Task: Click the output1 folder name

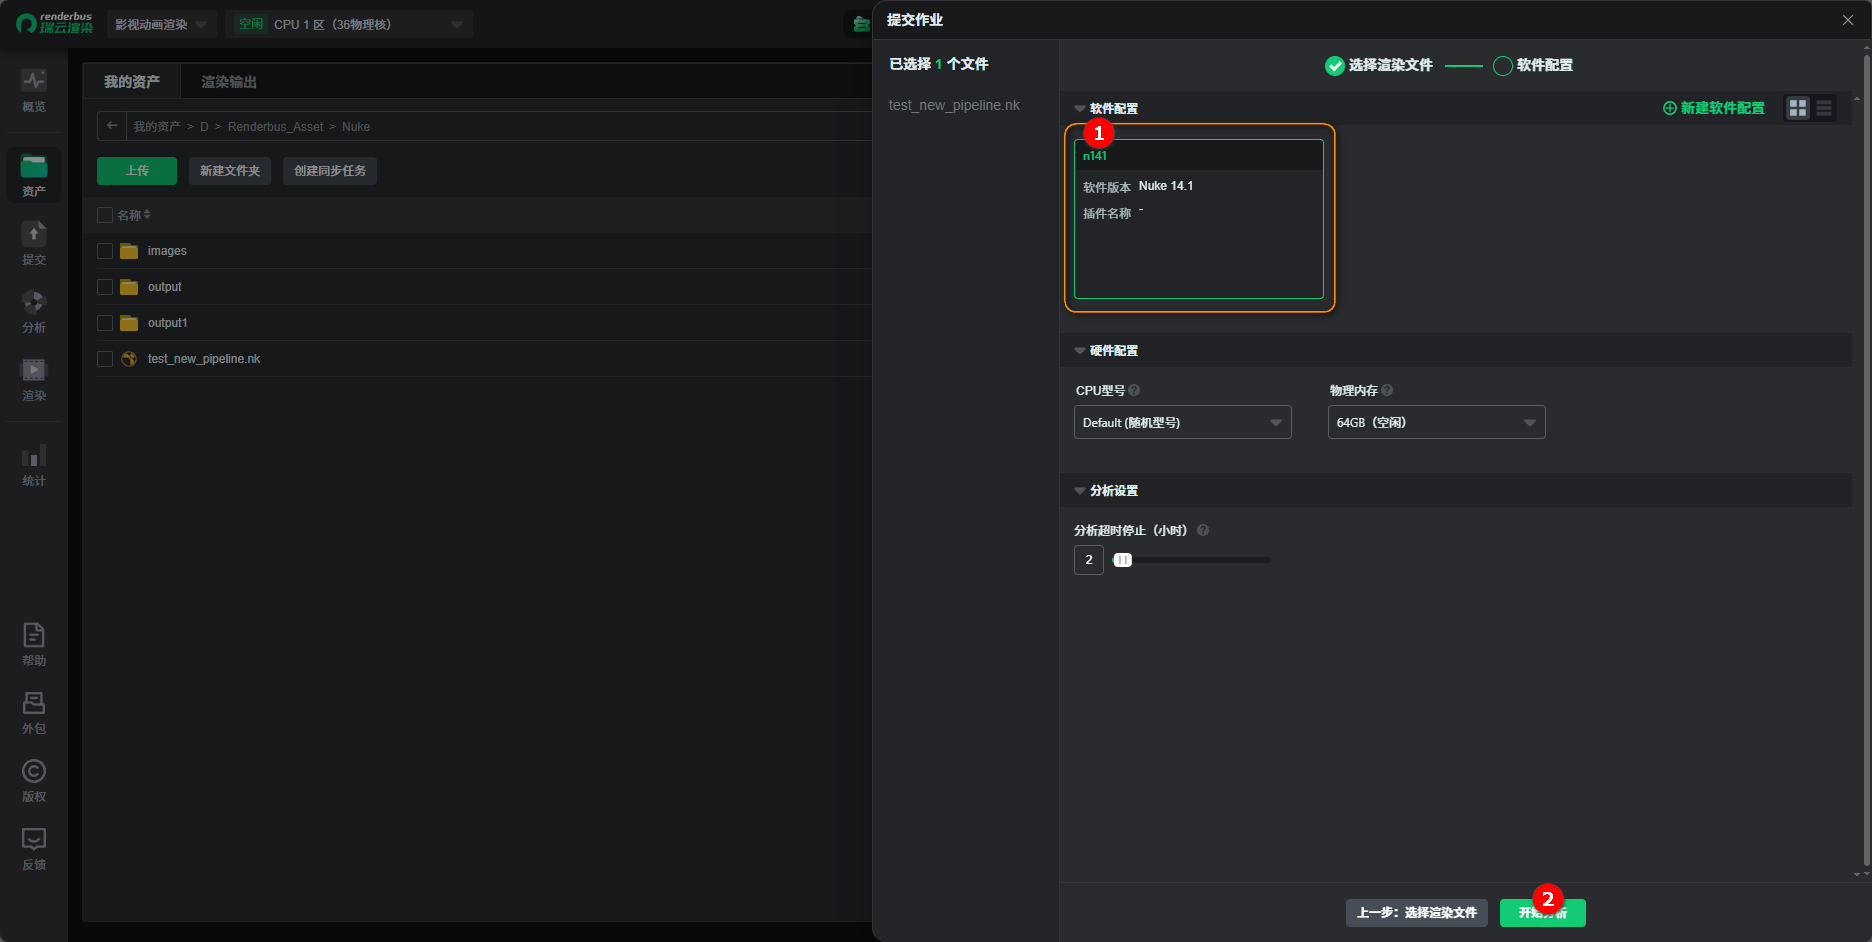Action: point(167,323)
